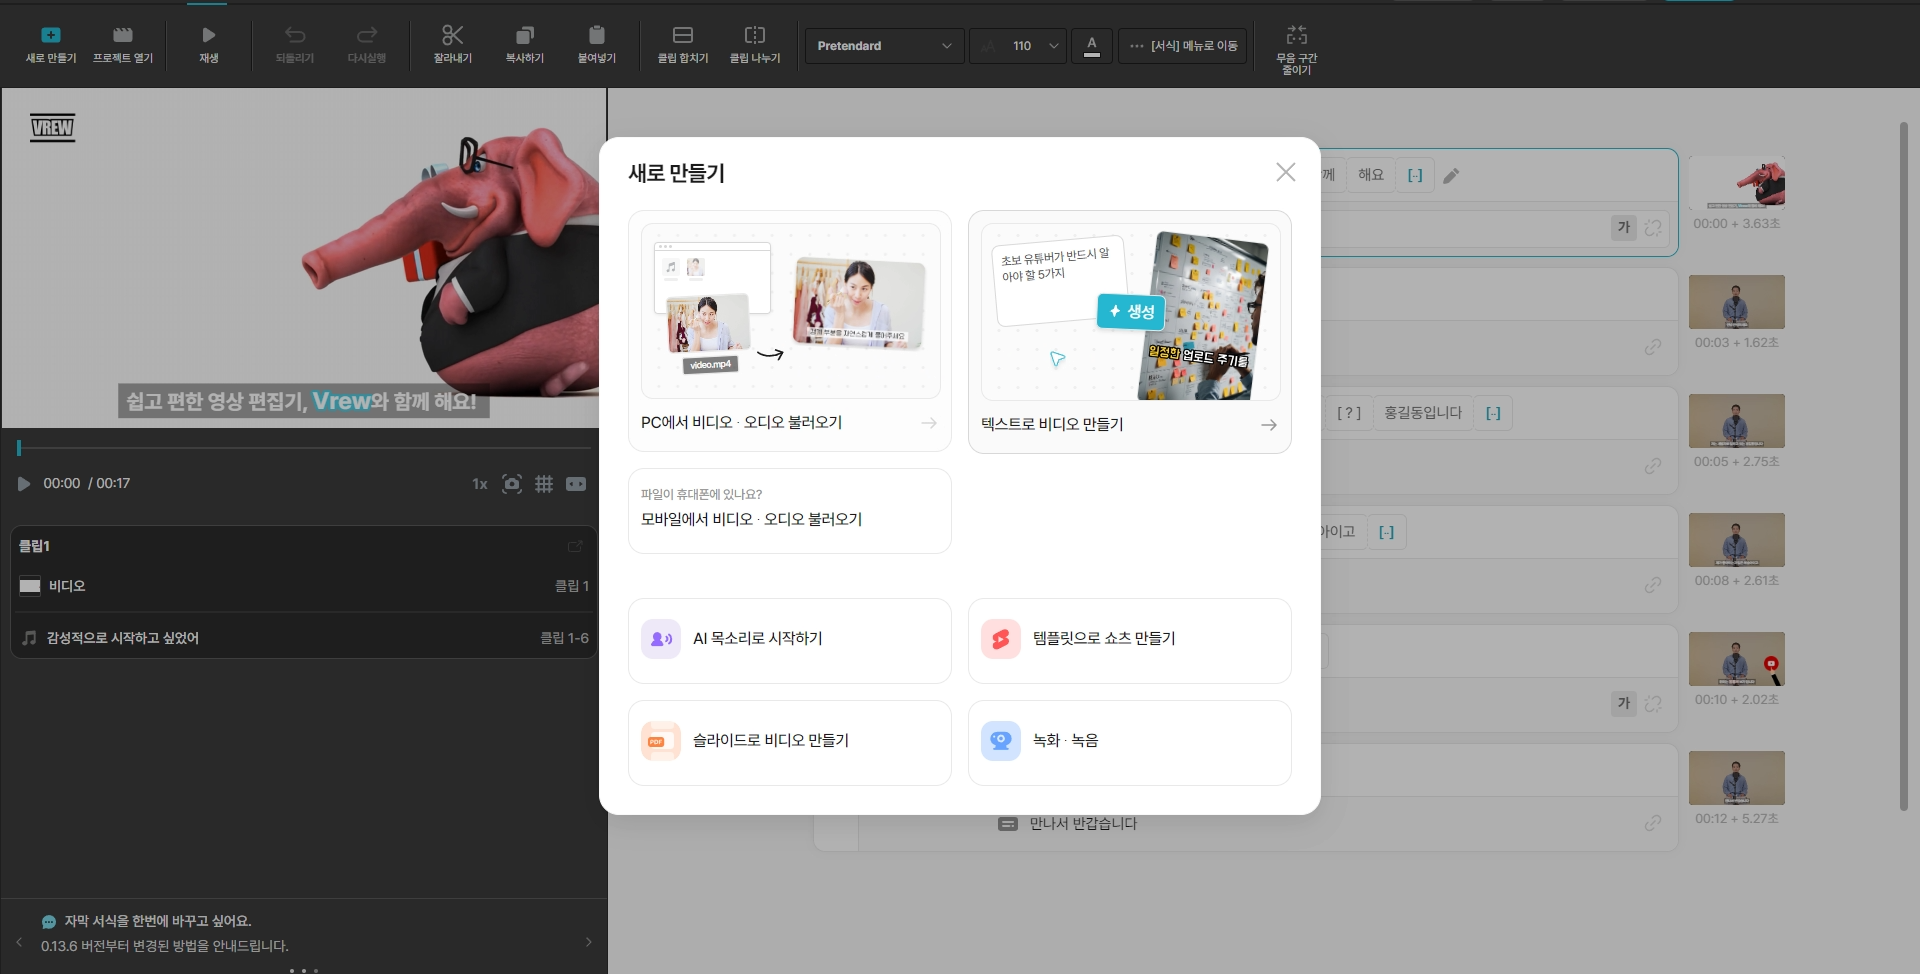
Task: Click the 가 format button in first clip
Action: pos(1624,228)
